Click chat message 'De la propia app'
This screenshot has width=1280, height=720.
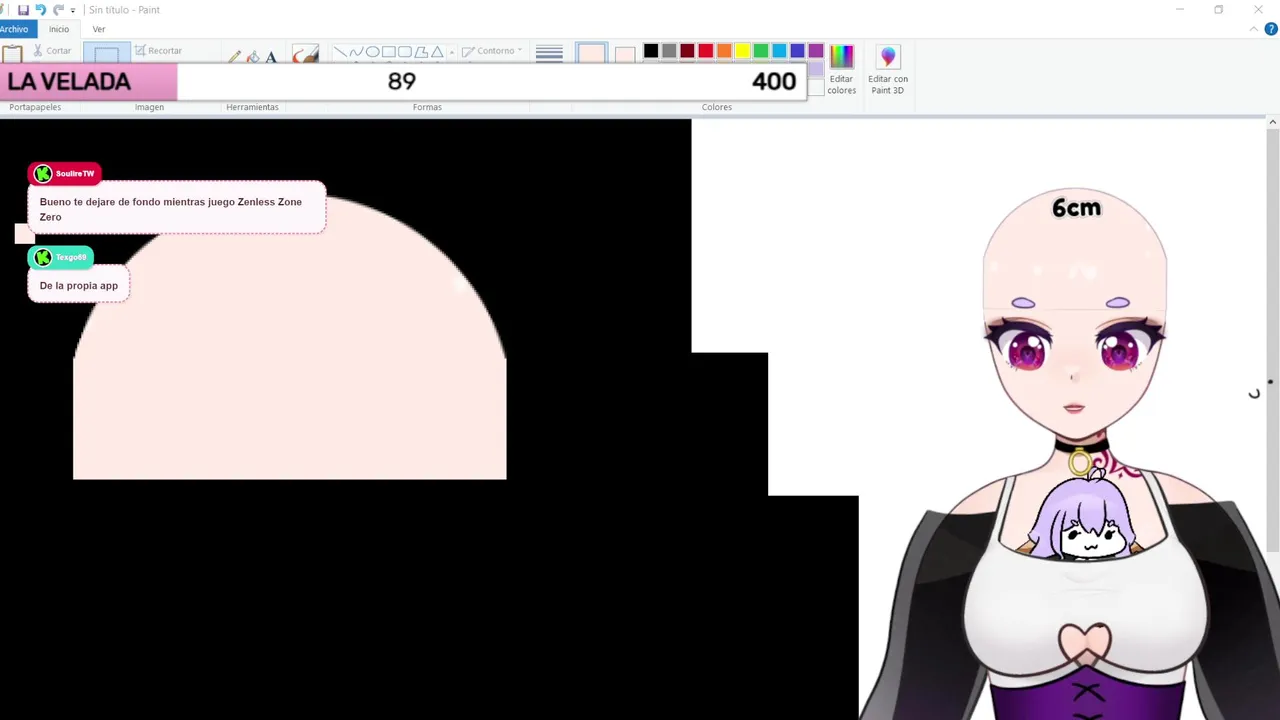coord(79,285)
